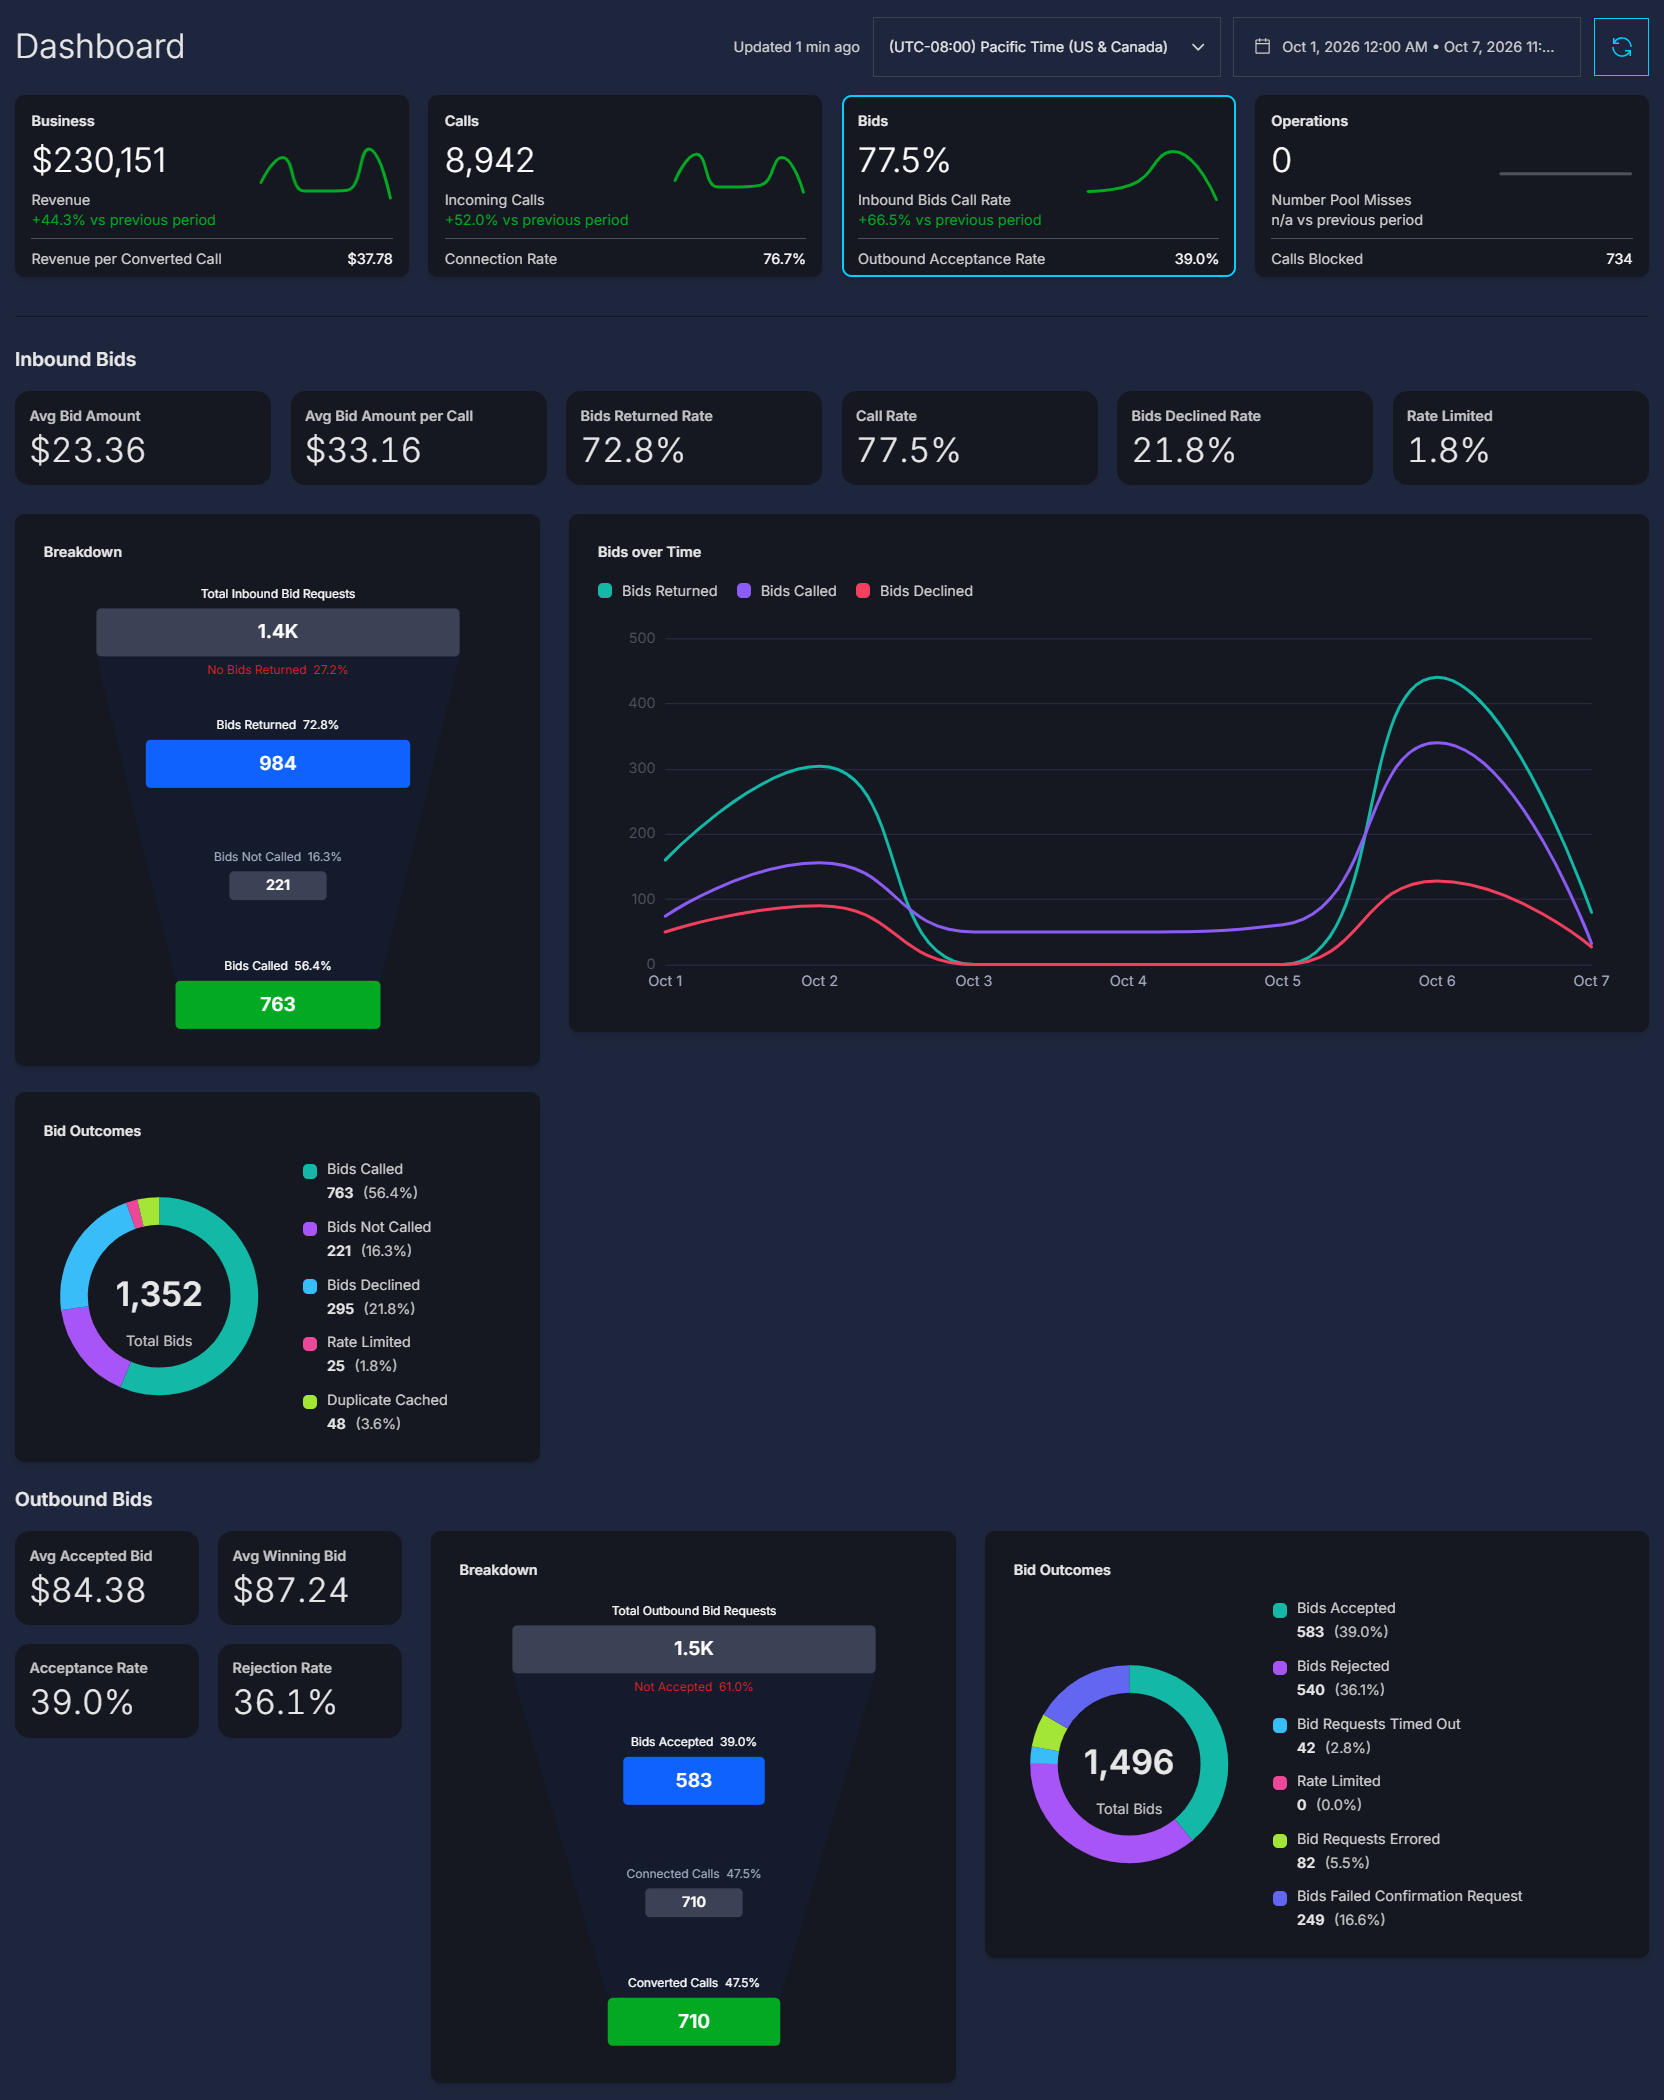Click the Avg Winning Bid $87.24 card

[310, 1578]
